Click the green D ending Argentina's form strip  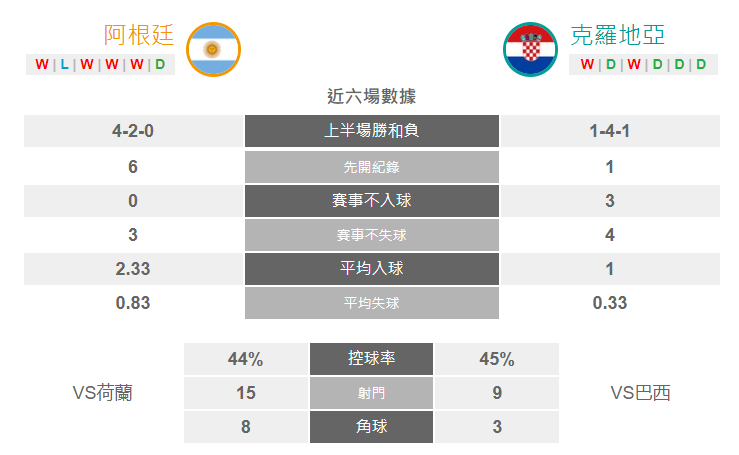tap(160, 64)
